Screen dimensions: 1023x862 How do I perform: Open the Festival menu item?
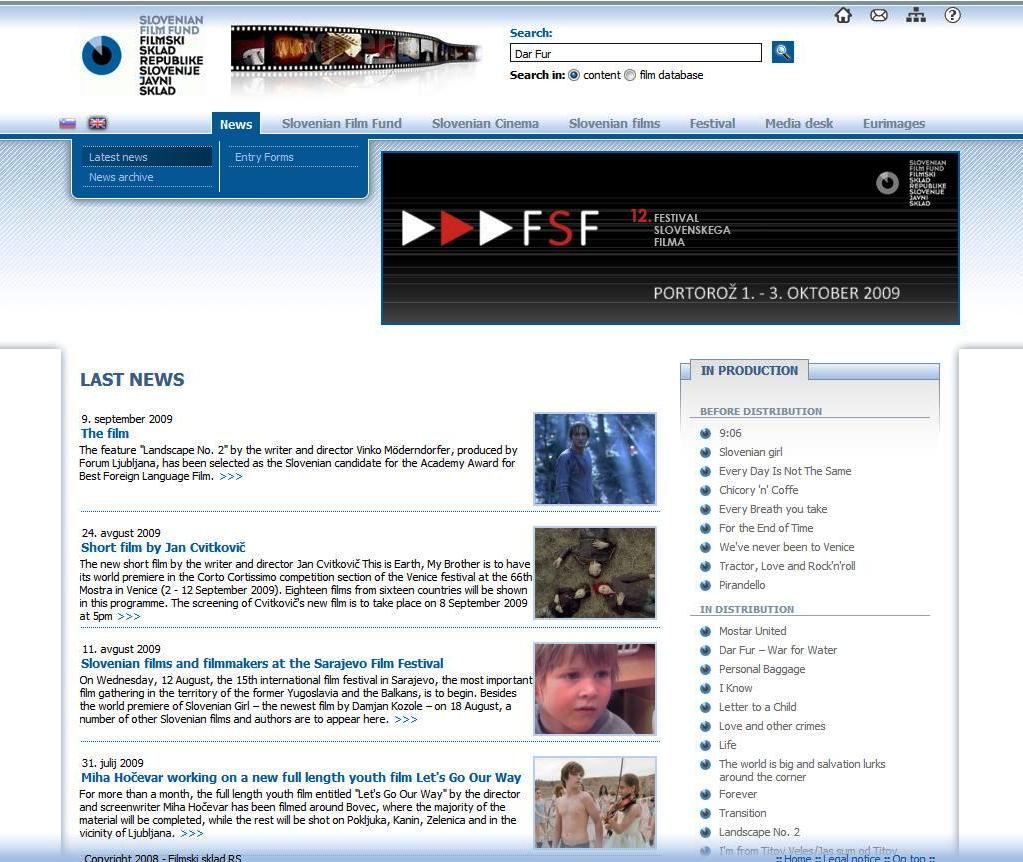point(712,124)
